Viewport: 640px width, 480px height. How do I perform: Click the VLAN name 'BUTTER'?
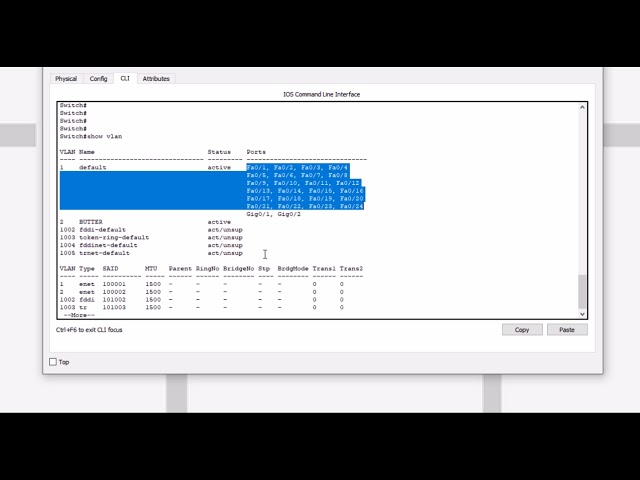[91, 222]
